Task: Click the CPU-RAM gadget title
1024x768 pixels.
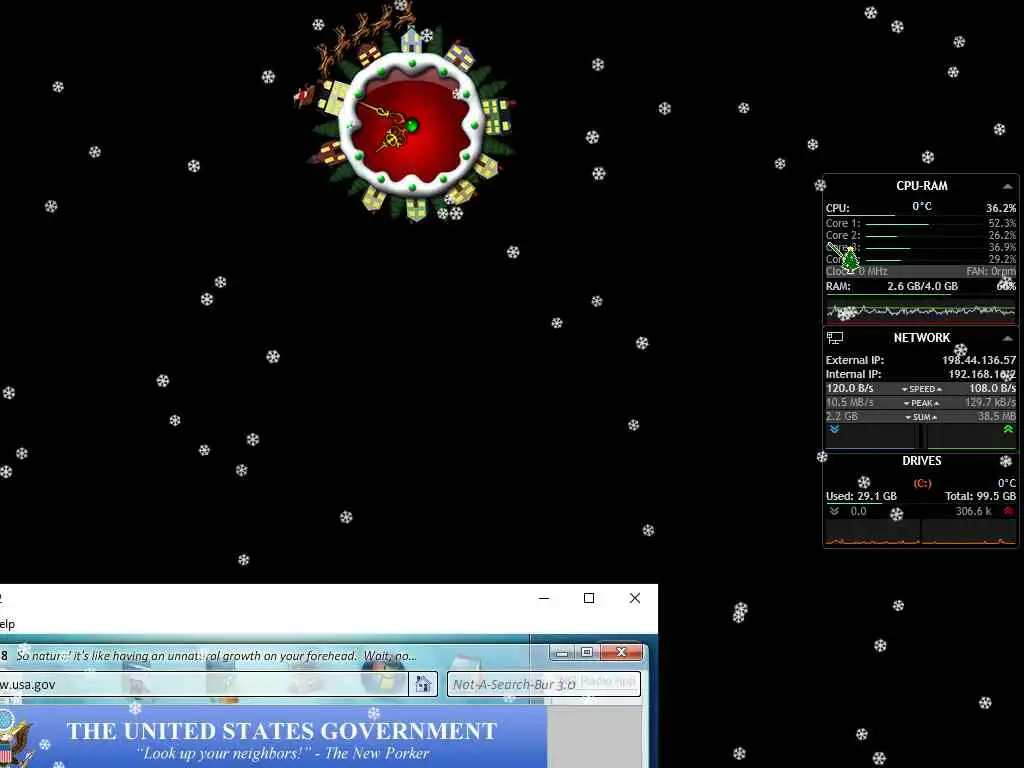Action: coord(921,186)
